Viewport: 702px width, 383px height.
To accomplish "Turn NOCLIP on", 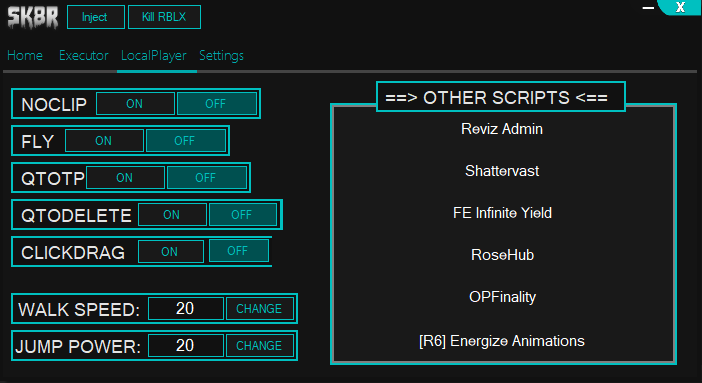I will point(135,103).
